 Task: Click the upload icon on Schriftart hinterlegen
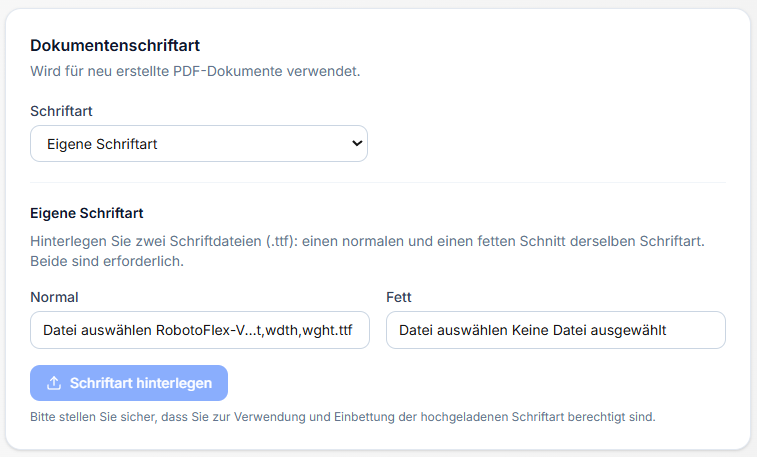(54, 383)
